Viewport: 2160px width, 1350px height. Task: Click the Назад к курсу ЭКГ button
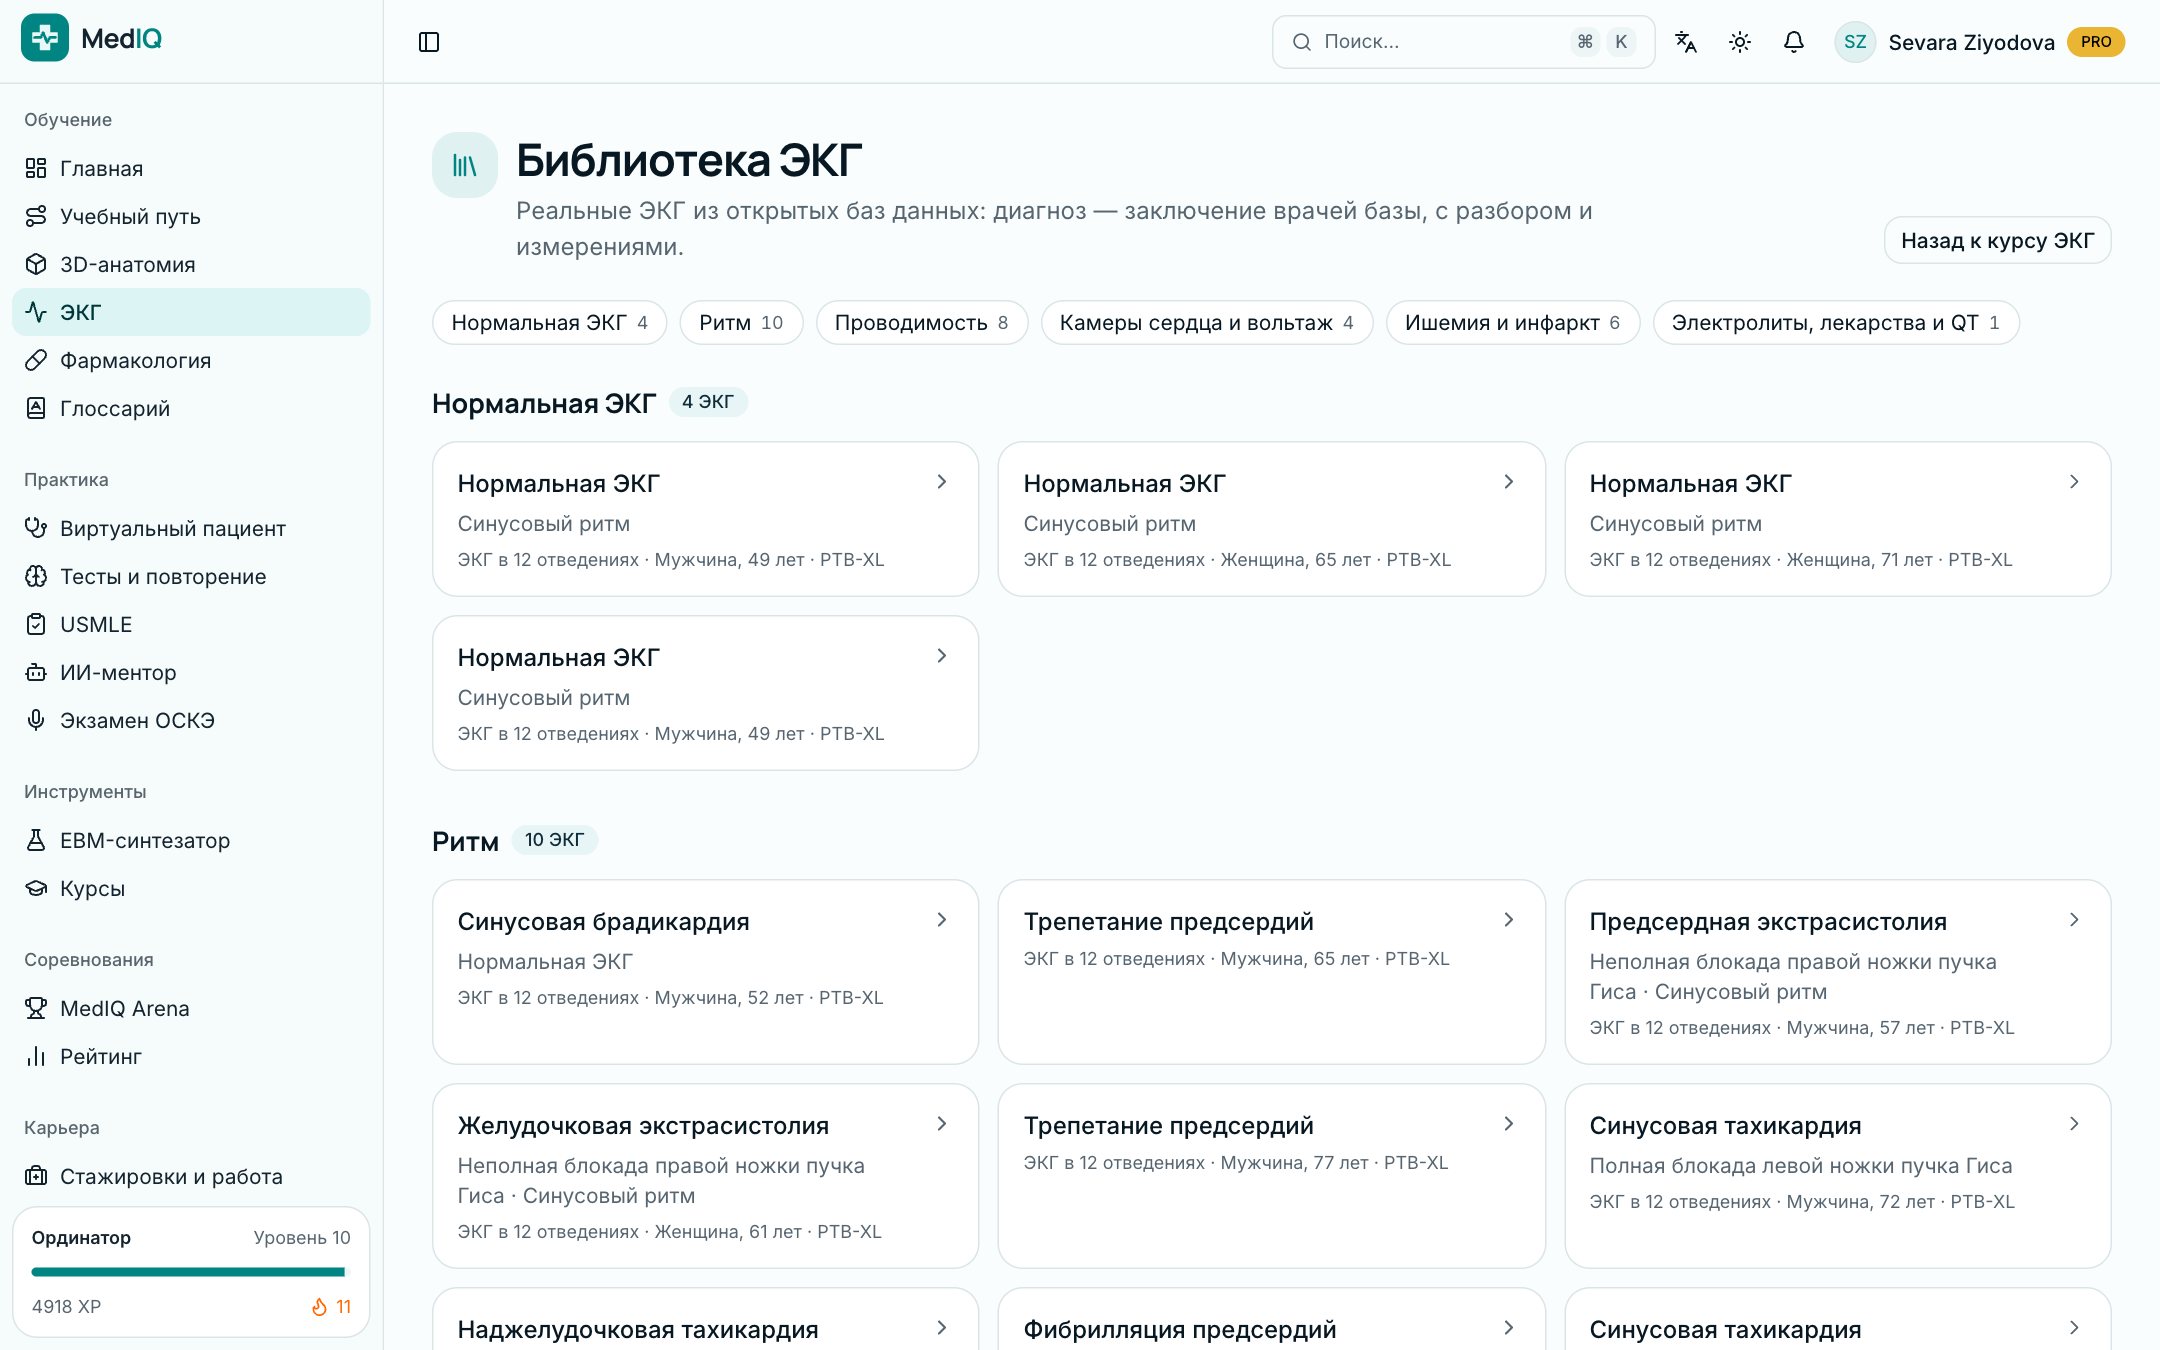(x=1997, y=240)
